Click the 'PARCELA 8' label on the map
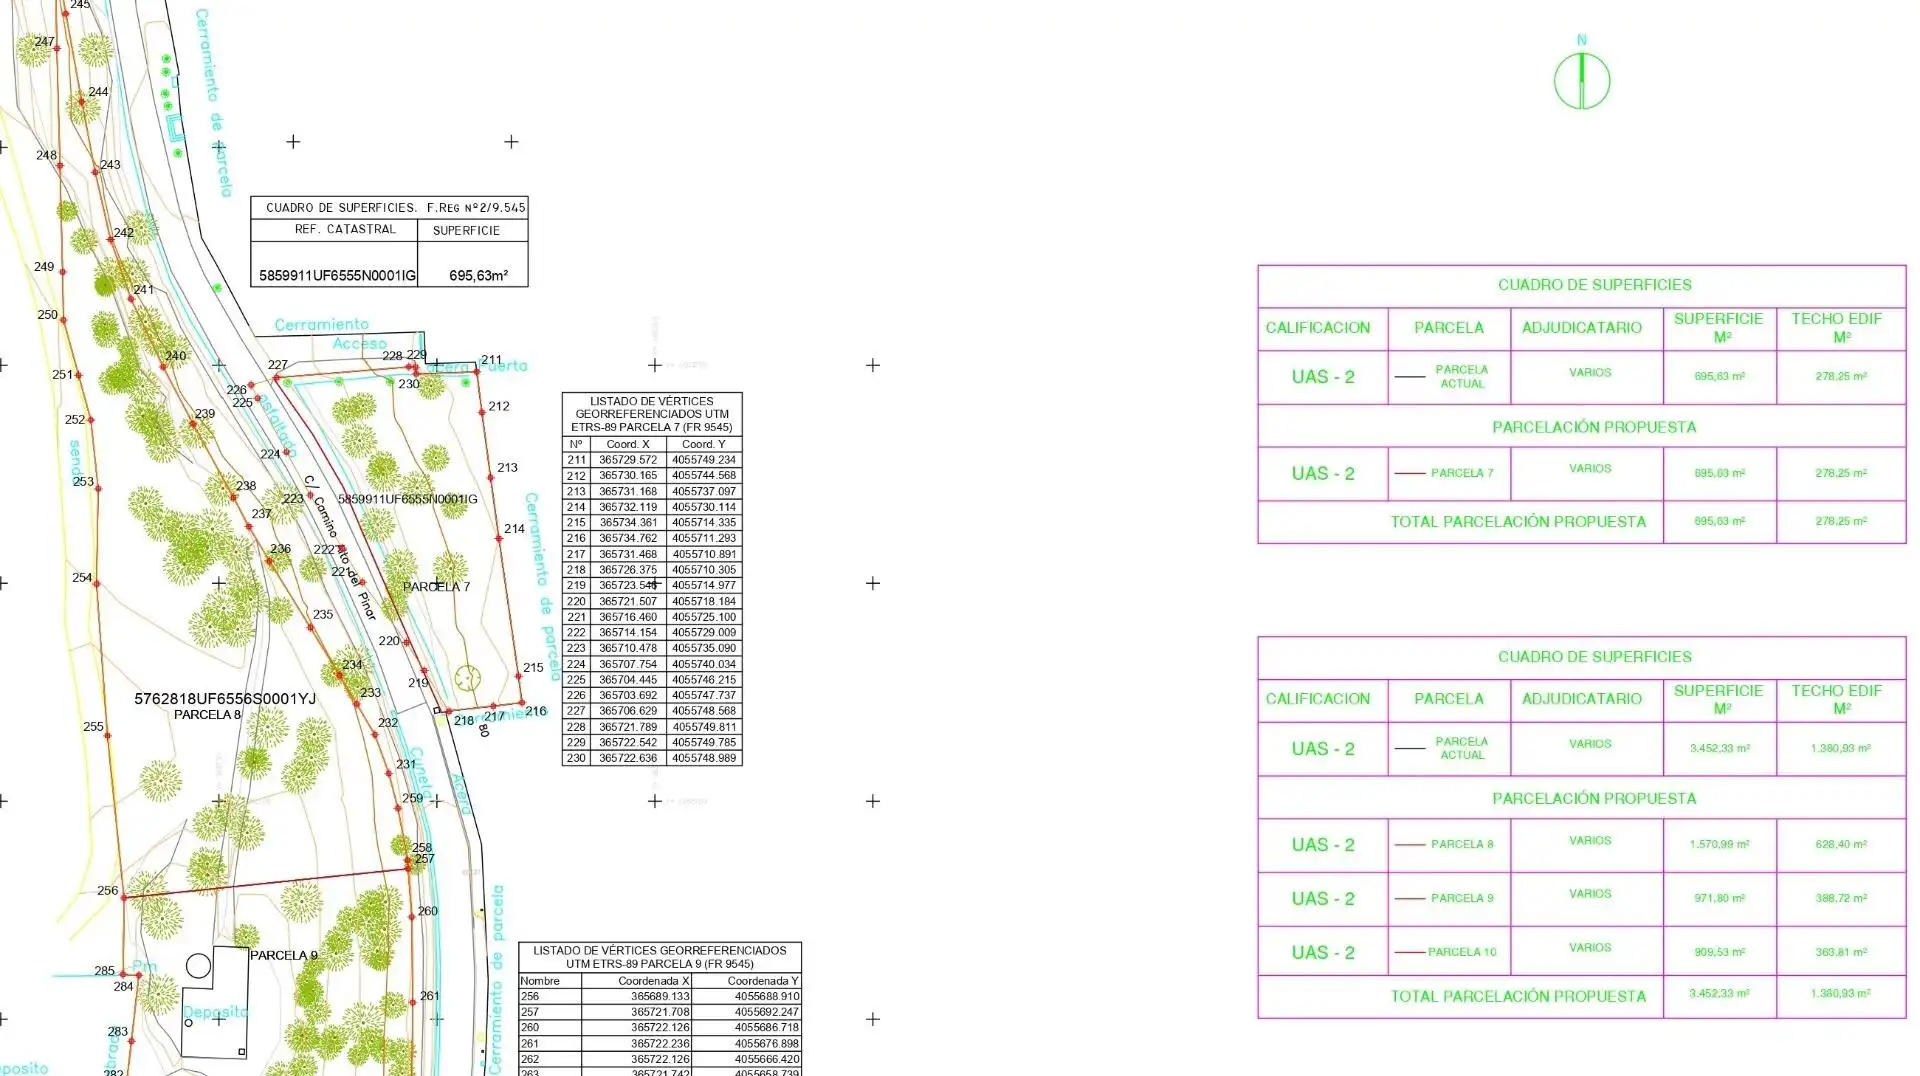1920x1076 pixels. tap(207, 715)
